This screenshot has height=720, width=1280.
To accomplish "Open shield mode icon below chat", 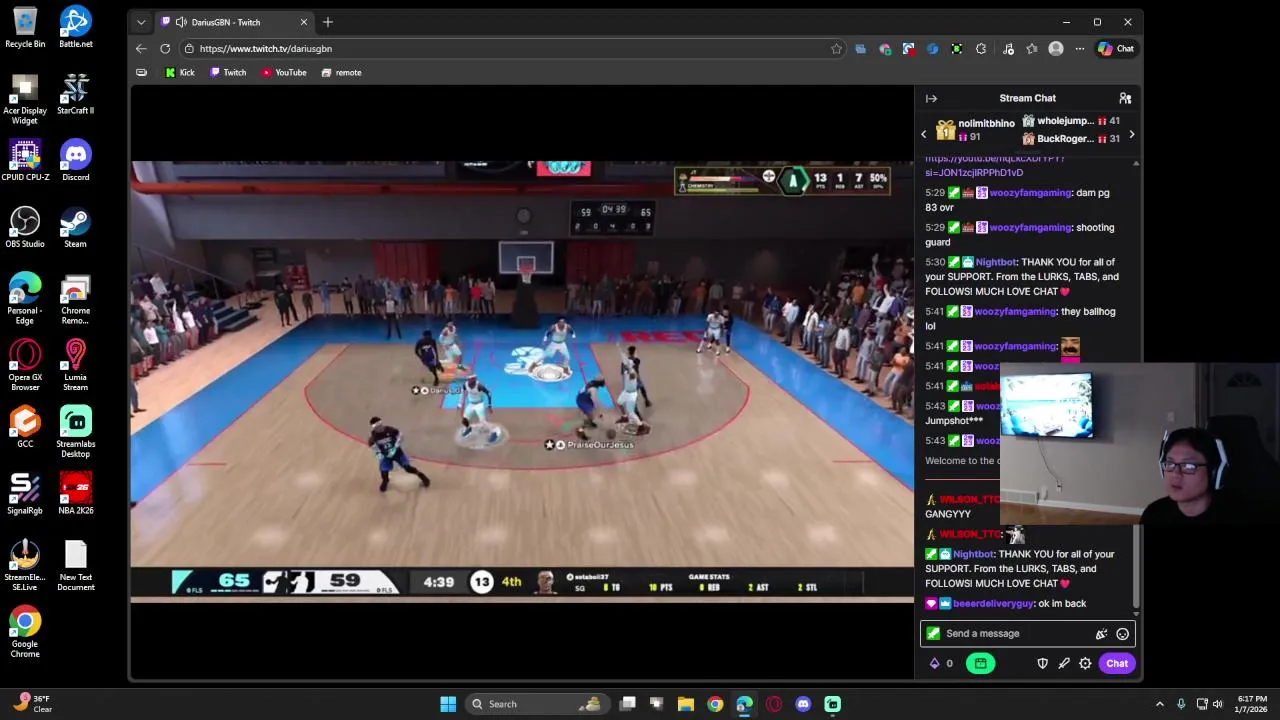I will point(1042,663).
